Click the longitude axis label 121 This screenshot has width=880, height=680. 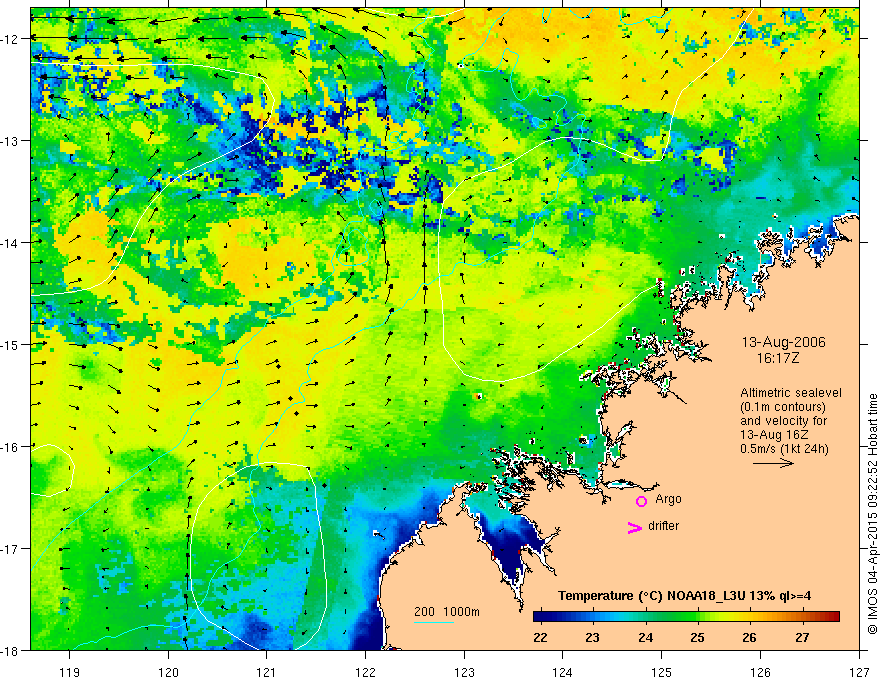click(267, 672)
